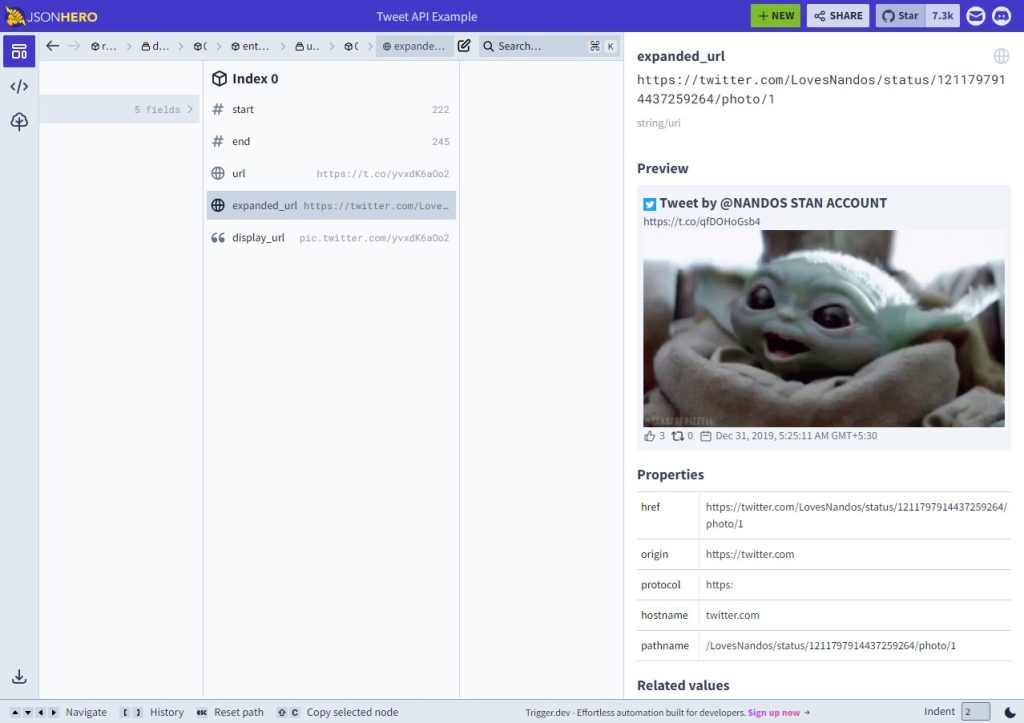Click the Twitter icon in preview title
Viewport: 1024px width, 723px height.
649,204
